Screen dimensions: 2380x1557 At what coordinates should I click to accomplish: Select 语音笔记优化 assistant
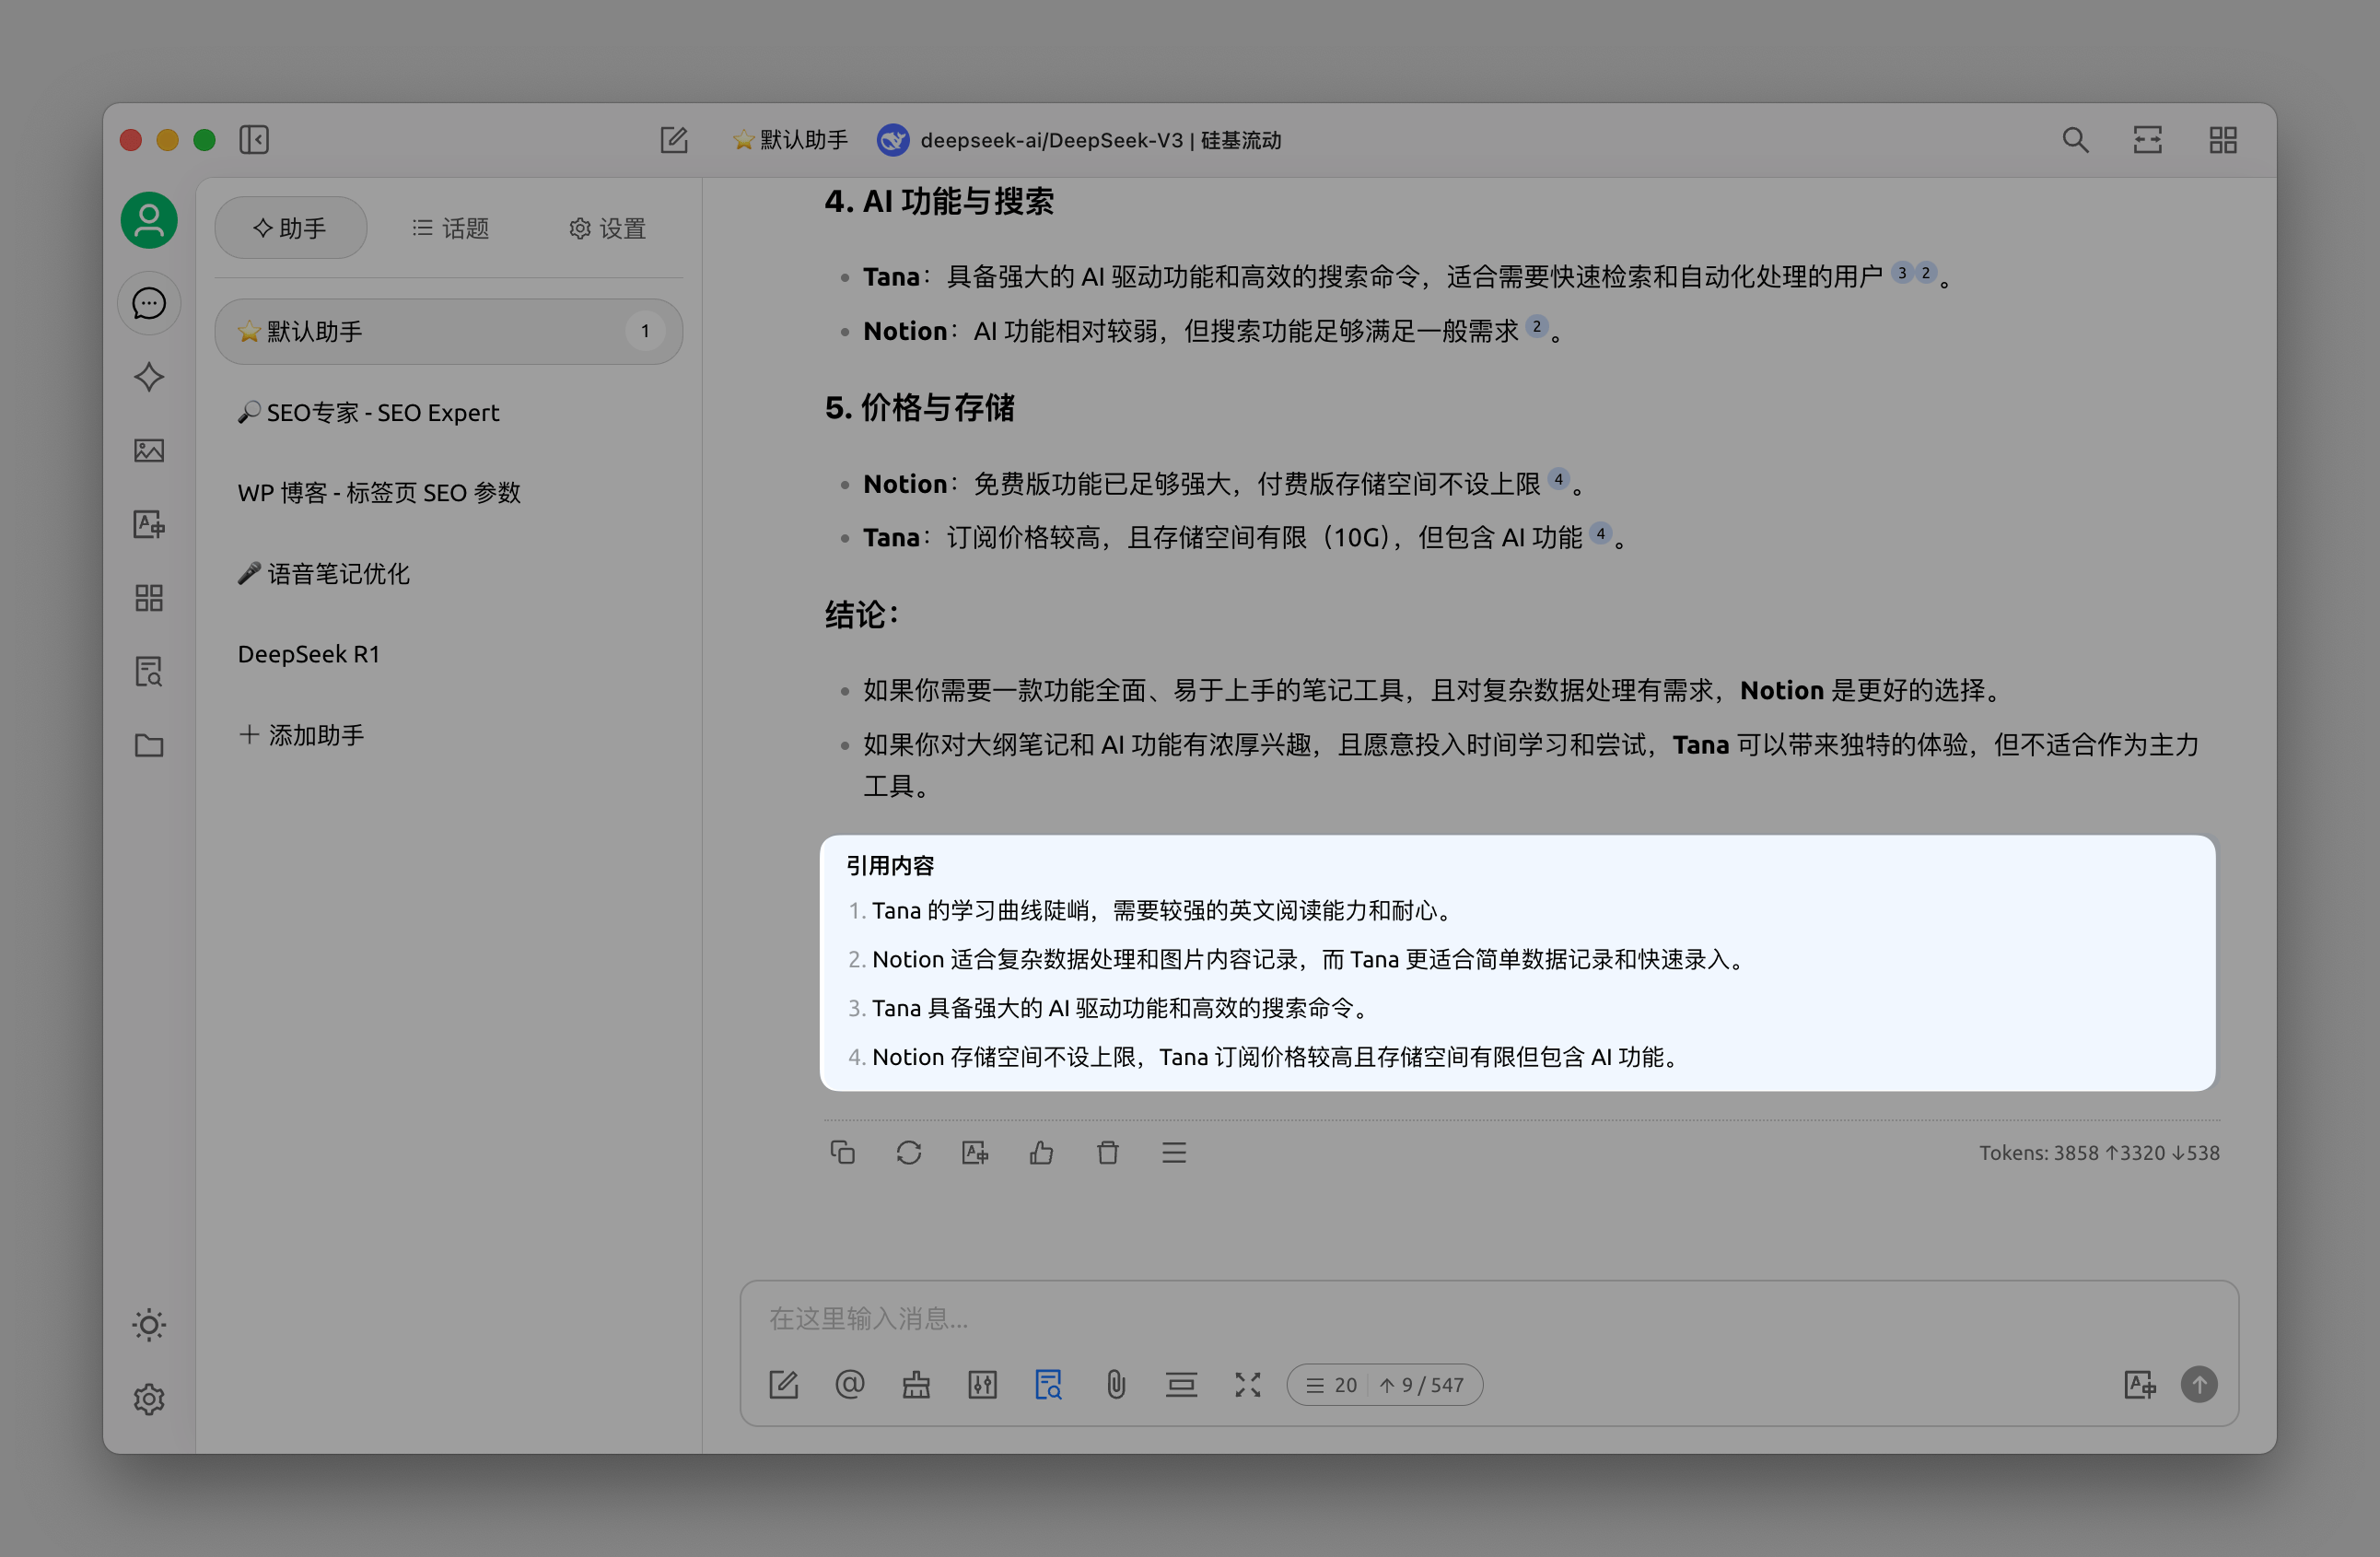[448, 573]
